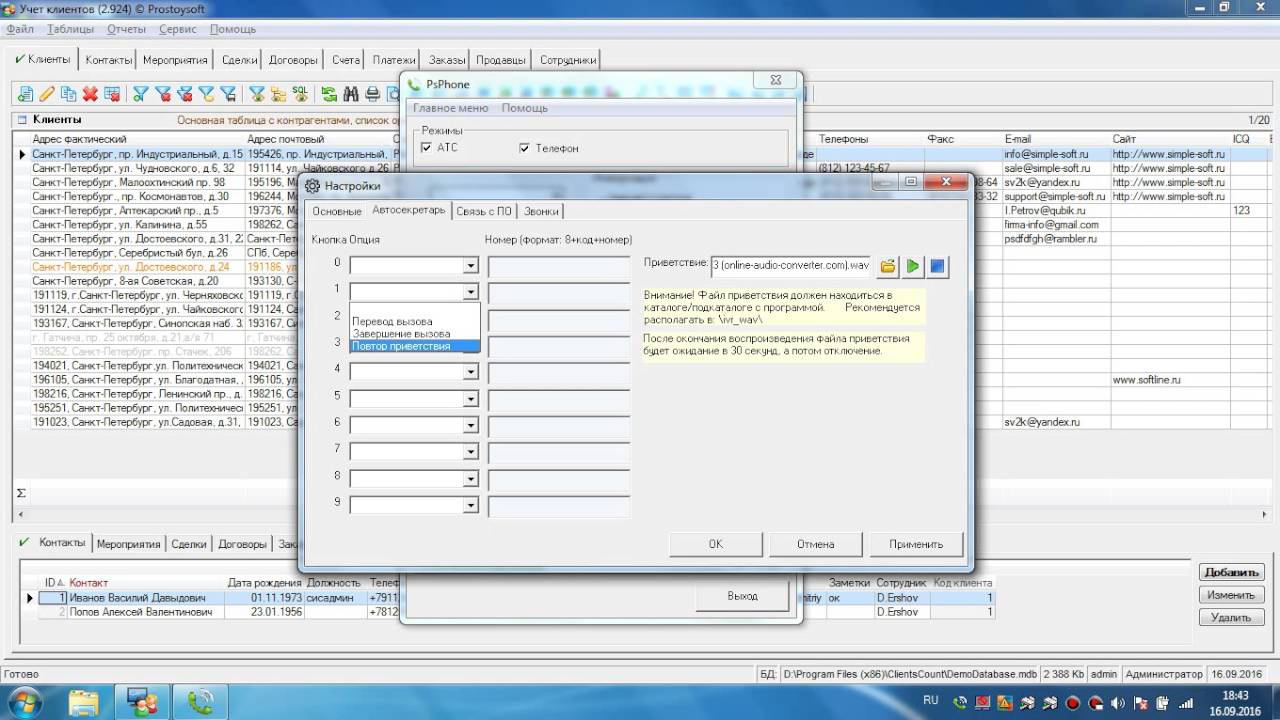
Task: Click the Добавить button
Action: point(1232,572)
